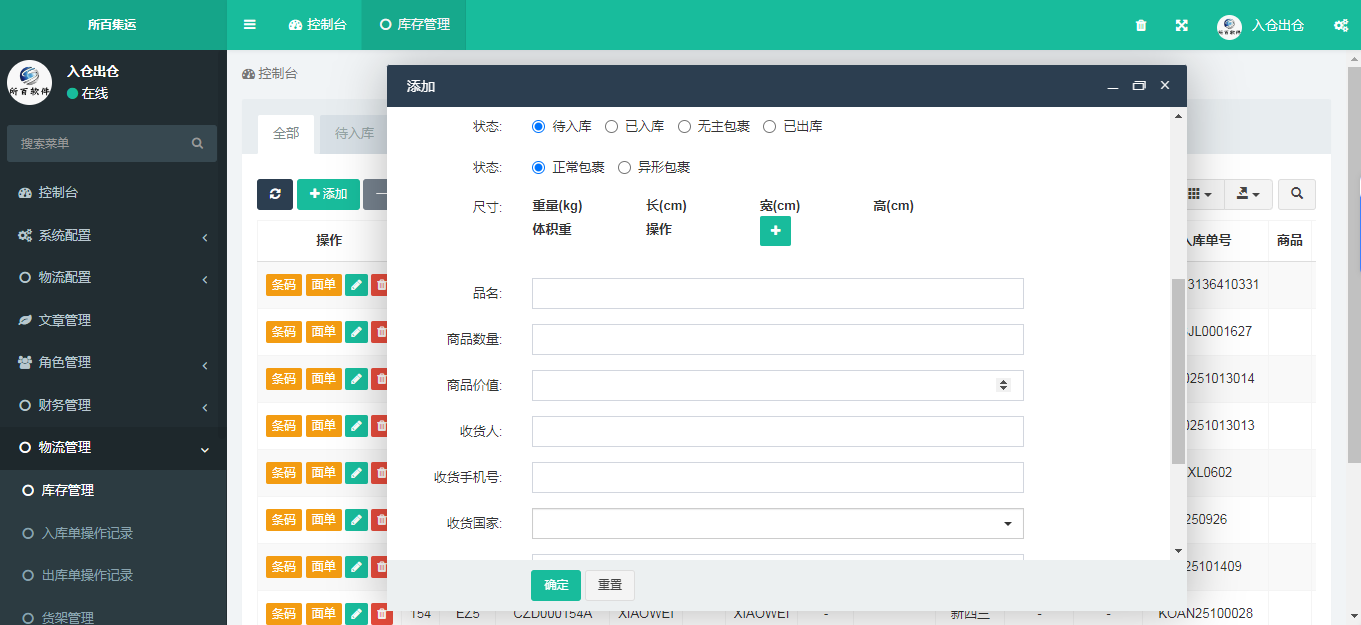Image resolution: width=1361 pixels, height=625 pixels.
Task: Click the 确定 confirm button
Action: point(555,585)
